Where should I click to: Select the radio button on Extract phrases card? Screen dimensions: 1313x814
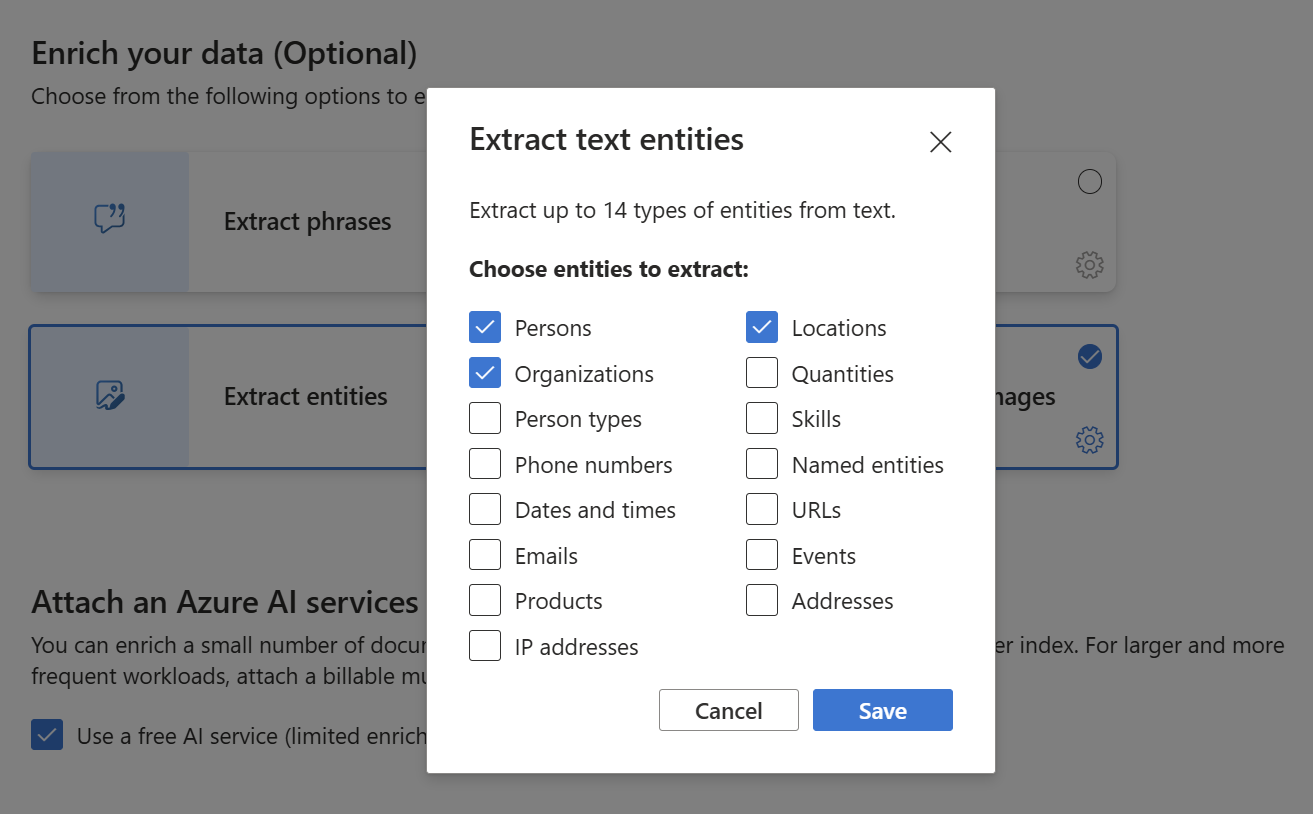[x=1089, y=181]
